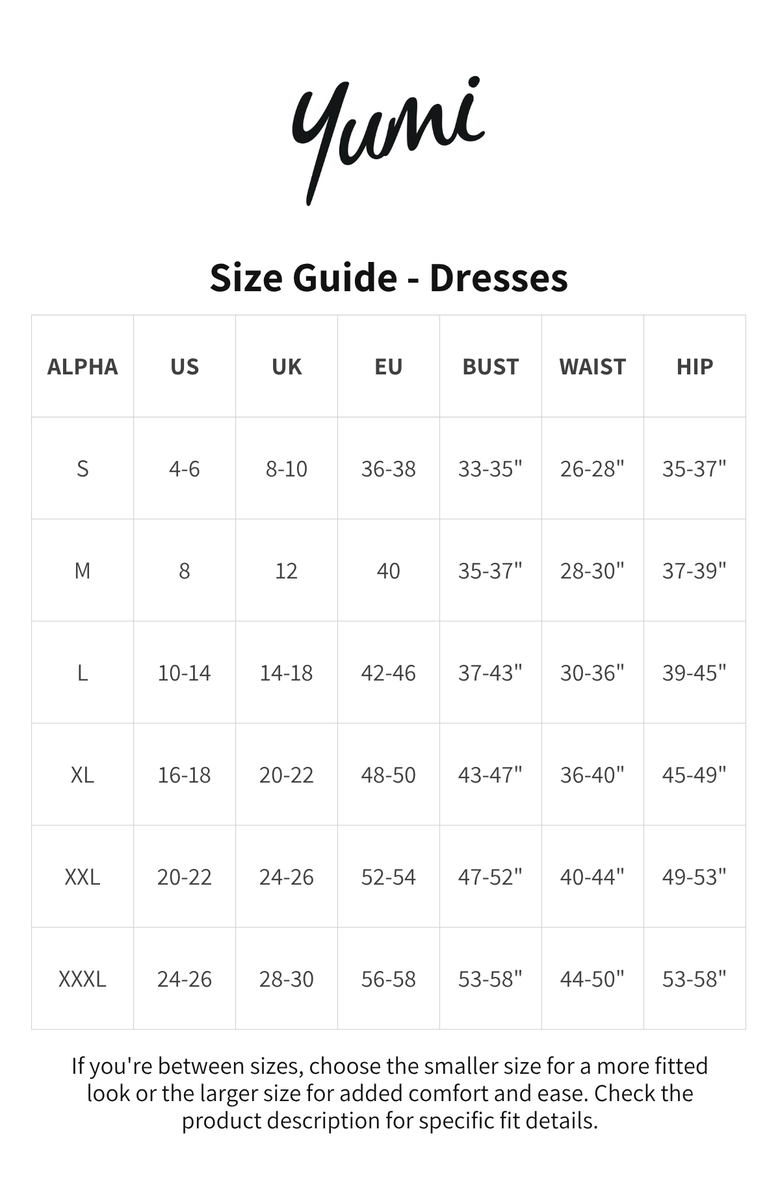Select the UK column header
This screenshot has width=780, height=1196.
click(x=287, y=367)
